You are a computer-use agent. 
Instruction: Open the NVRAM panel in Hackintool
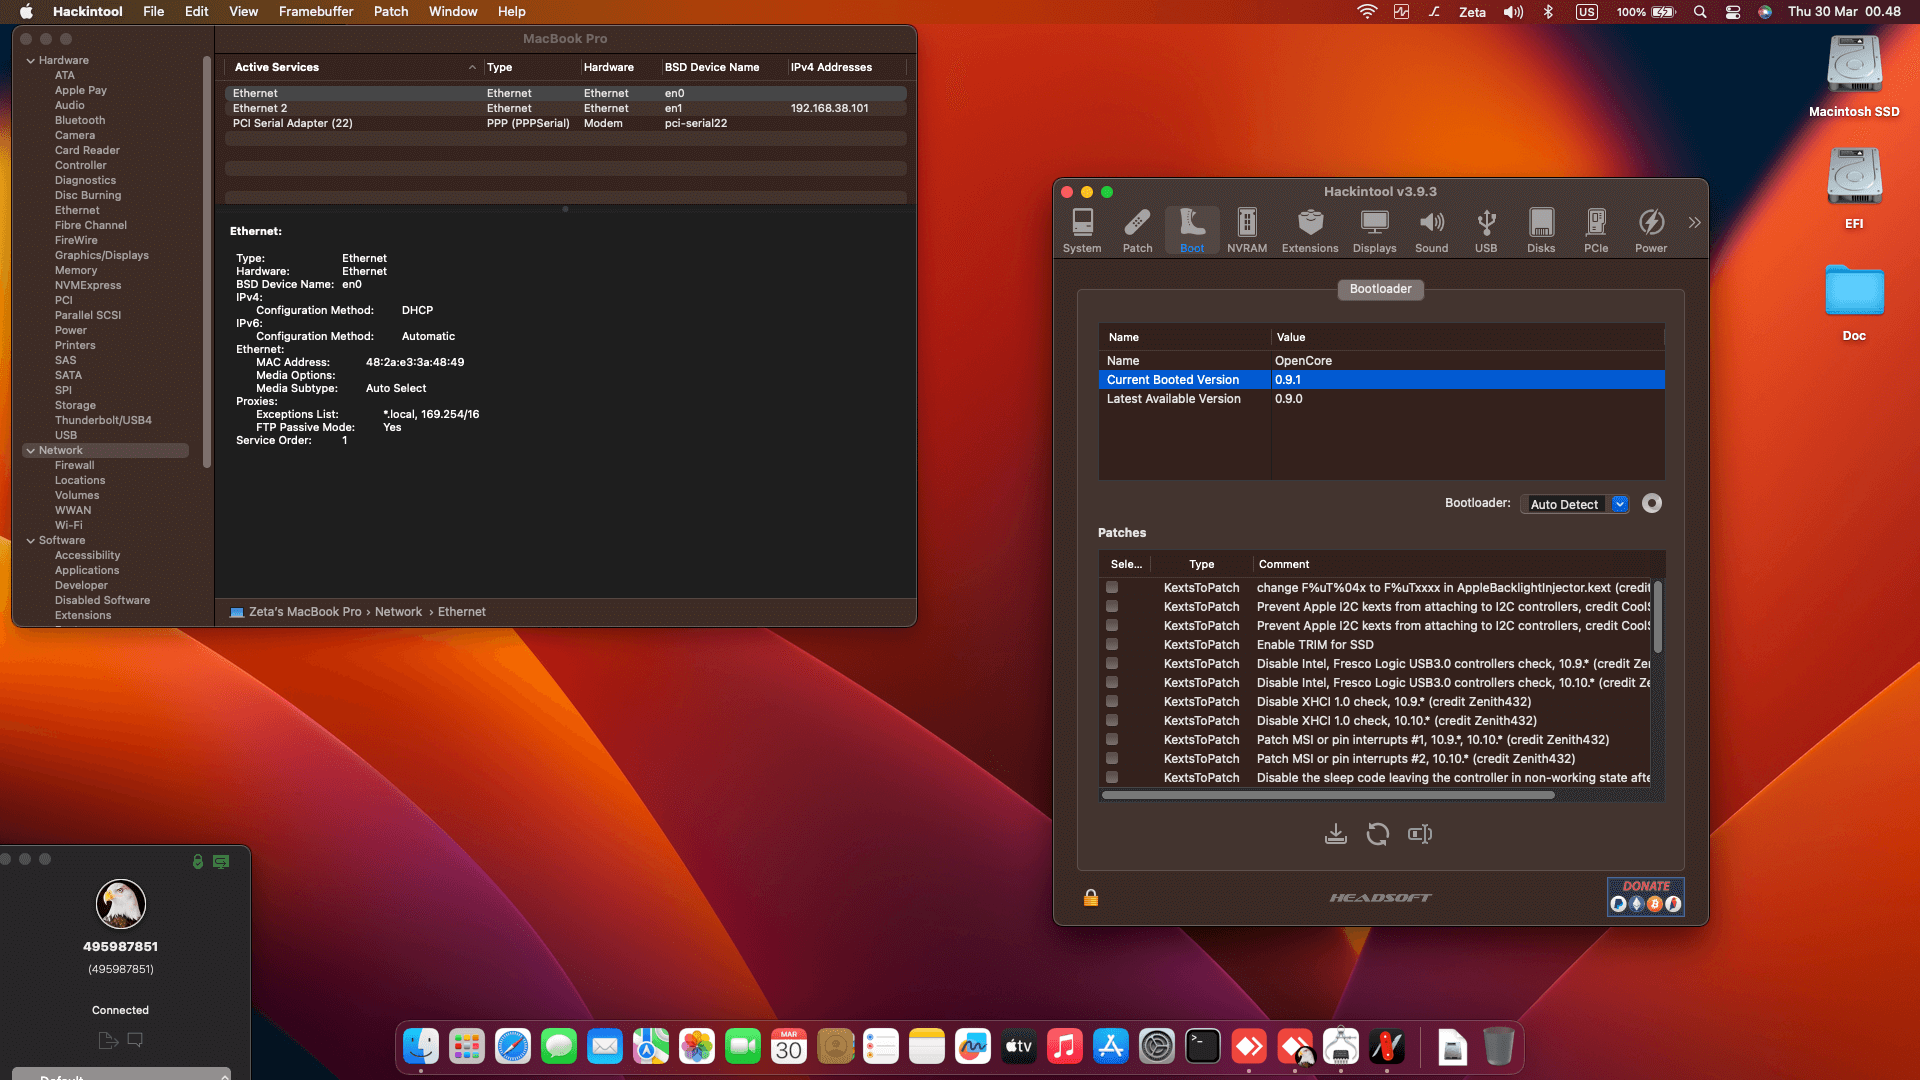coord(1246,230)
